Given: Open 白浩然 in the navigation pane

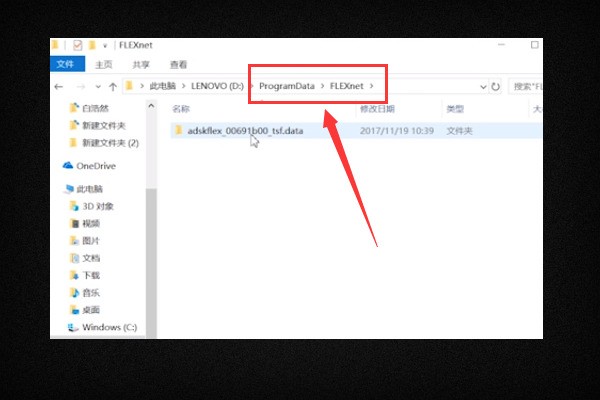Looking at the screenshot, I should click(96, 108).
